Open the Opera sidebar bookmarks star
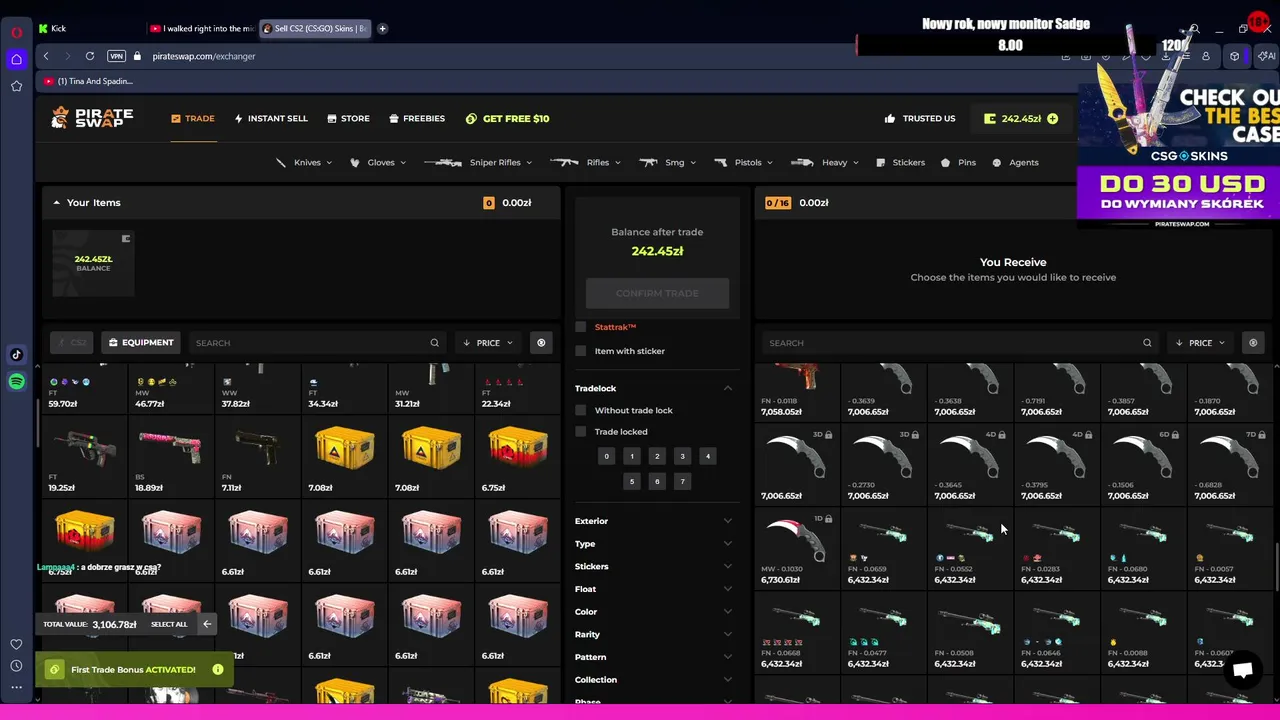The width and height of the screenshot is (1280, 720). (16, 86)
